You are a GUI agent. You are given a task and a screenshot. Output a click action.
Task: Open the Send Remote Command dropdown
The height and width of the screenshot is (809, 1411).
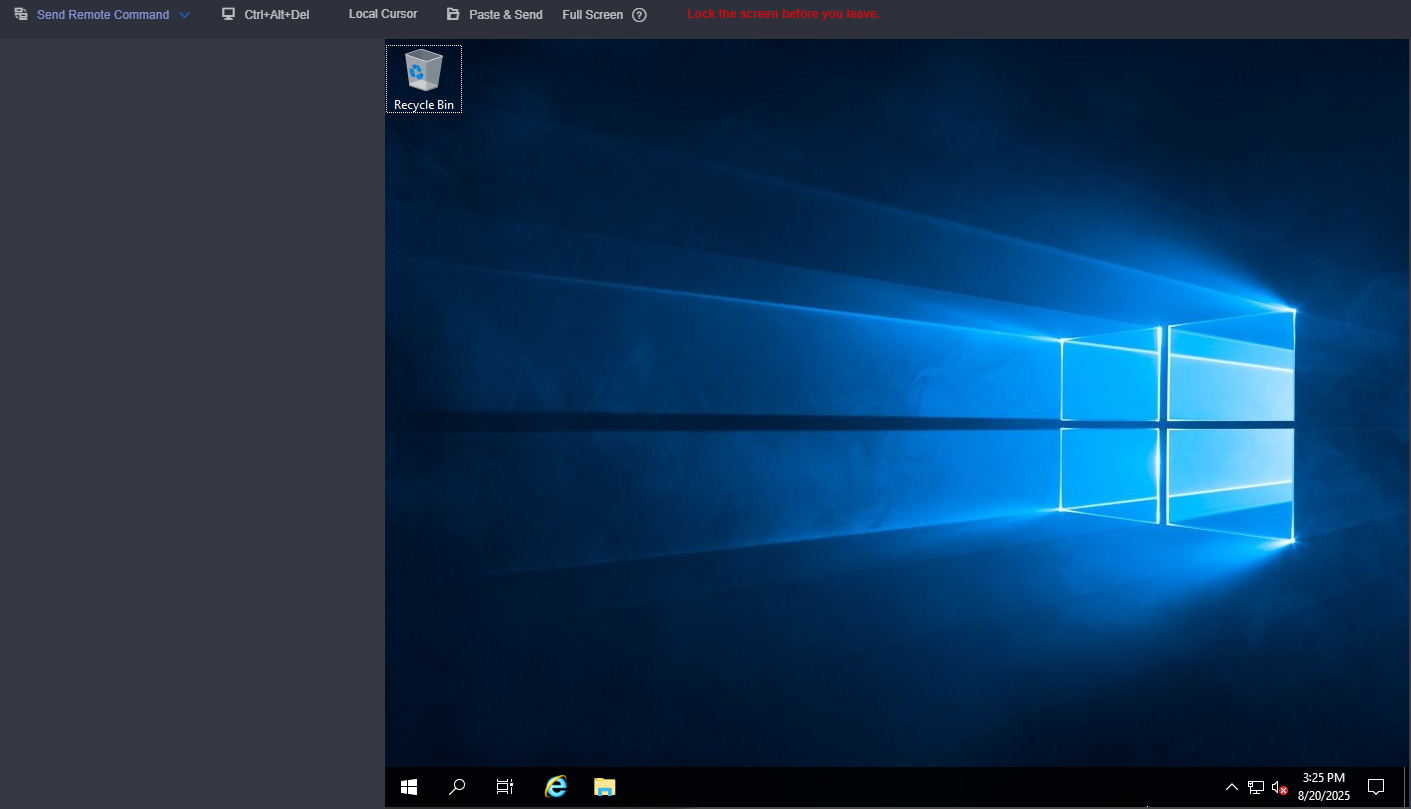tap(102, 15)
